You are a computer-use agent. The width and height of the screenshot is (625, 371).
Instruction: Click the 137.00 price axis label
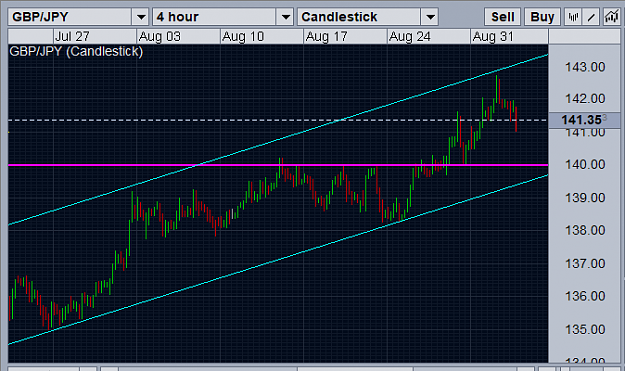(585, 263)
